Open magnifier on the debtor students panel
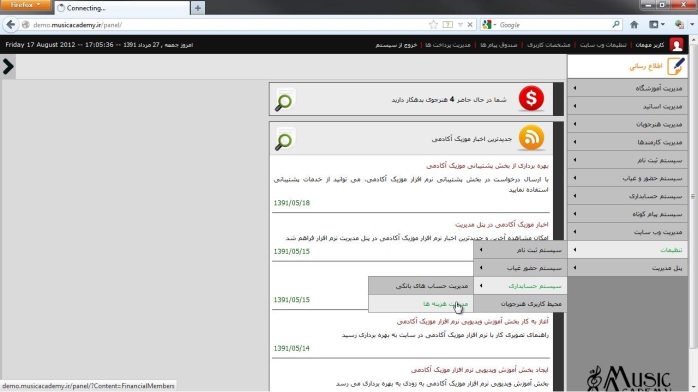Viewport: 698px width, 392px height. [x=284, y=101]
